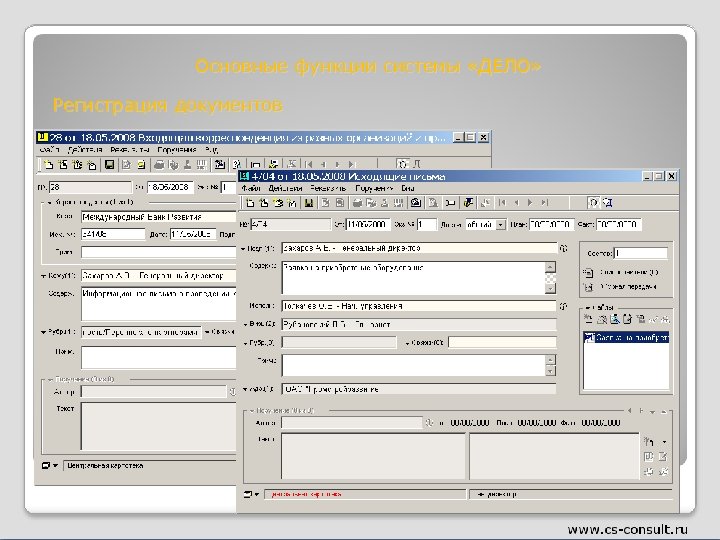Expand Рубр. arrow in back window
The height and width of the screenshot is (540, 720).
point(43,332)
